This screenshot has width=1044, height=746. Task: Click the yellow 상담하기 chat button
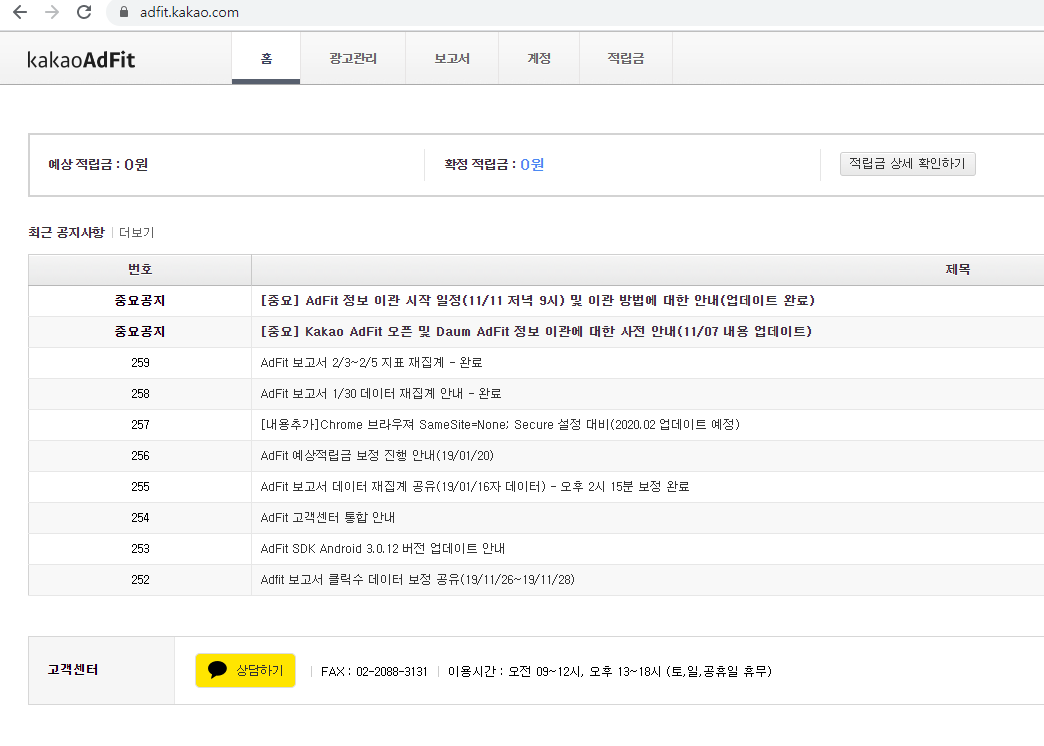245,670
